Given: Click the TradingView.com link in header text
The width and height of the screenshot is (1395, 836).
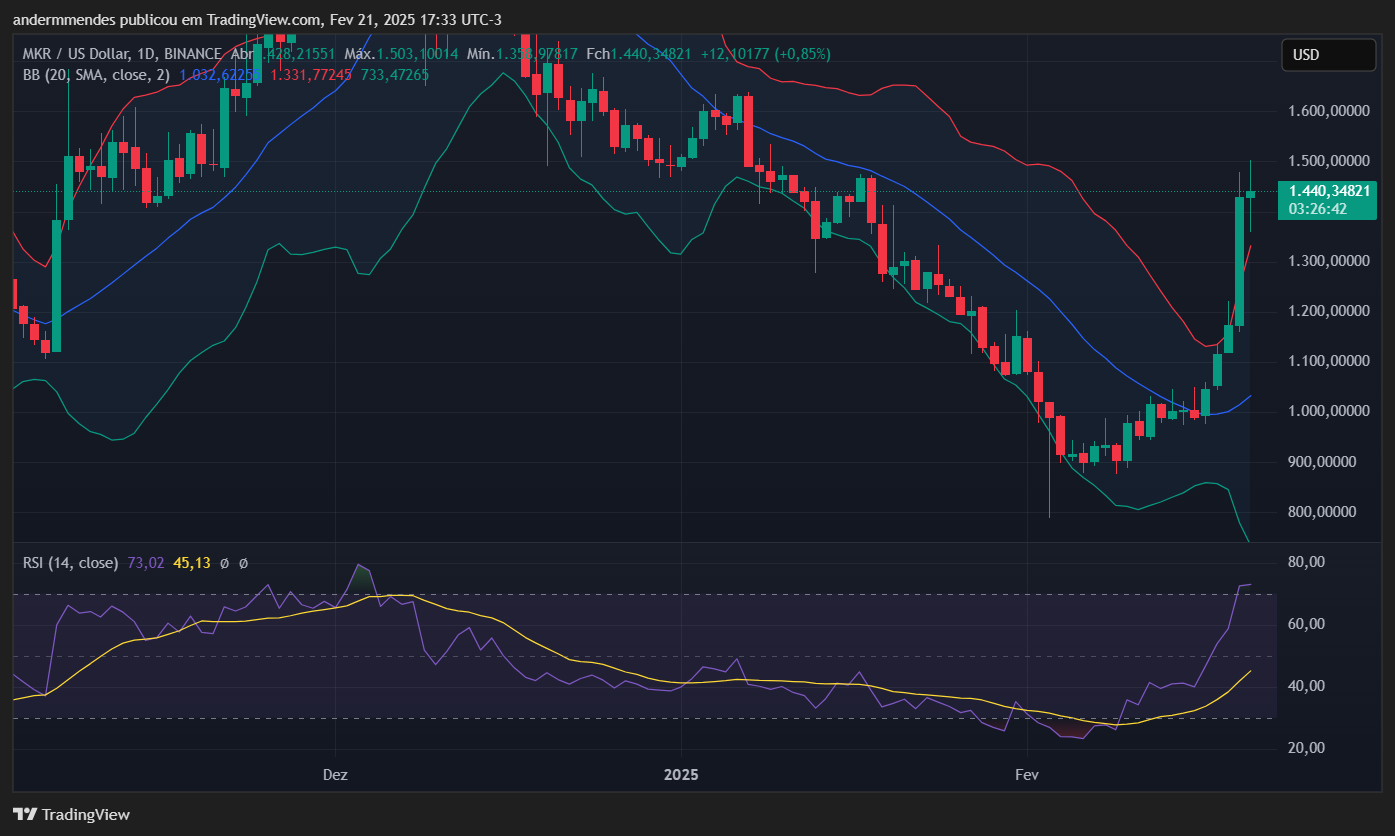Looking at the screenshot, I should (x=264, y=20).
